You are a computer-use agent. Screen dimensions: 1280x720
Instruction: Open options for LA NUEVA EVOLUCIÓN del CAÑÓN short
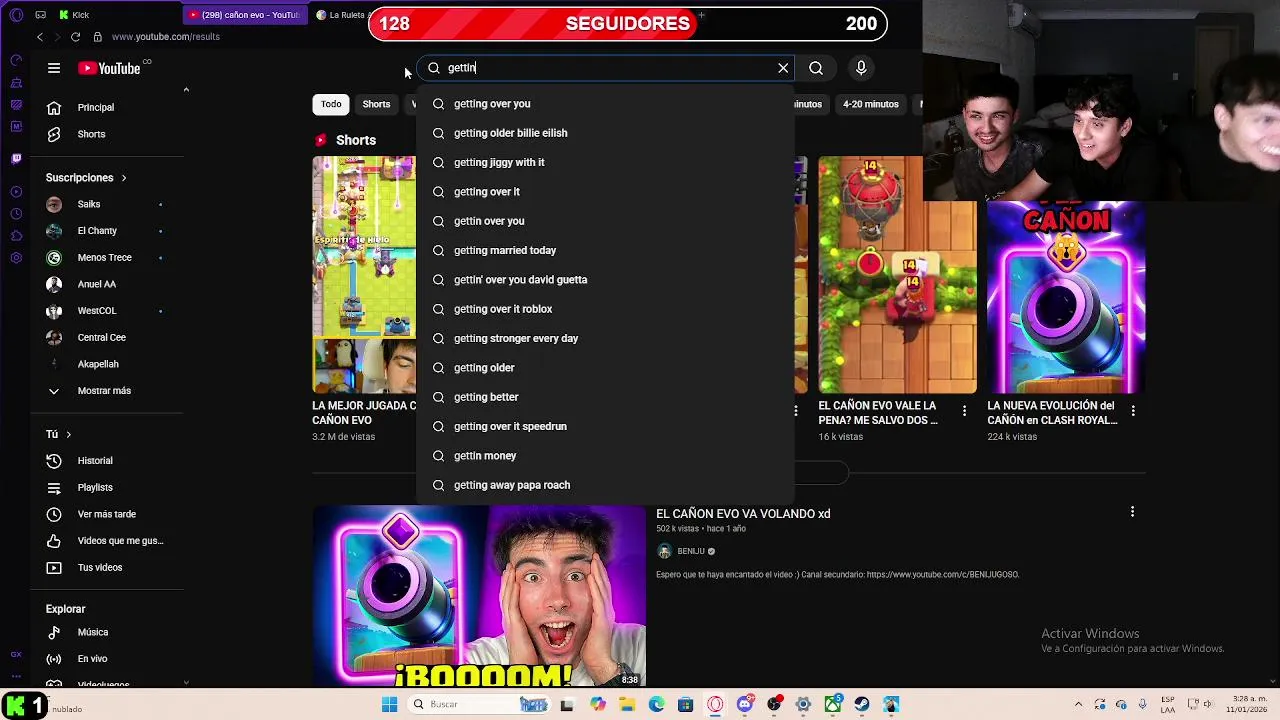[x=1133, y=411]
